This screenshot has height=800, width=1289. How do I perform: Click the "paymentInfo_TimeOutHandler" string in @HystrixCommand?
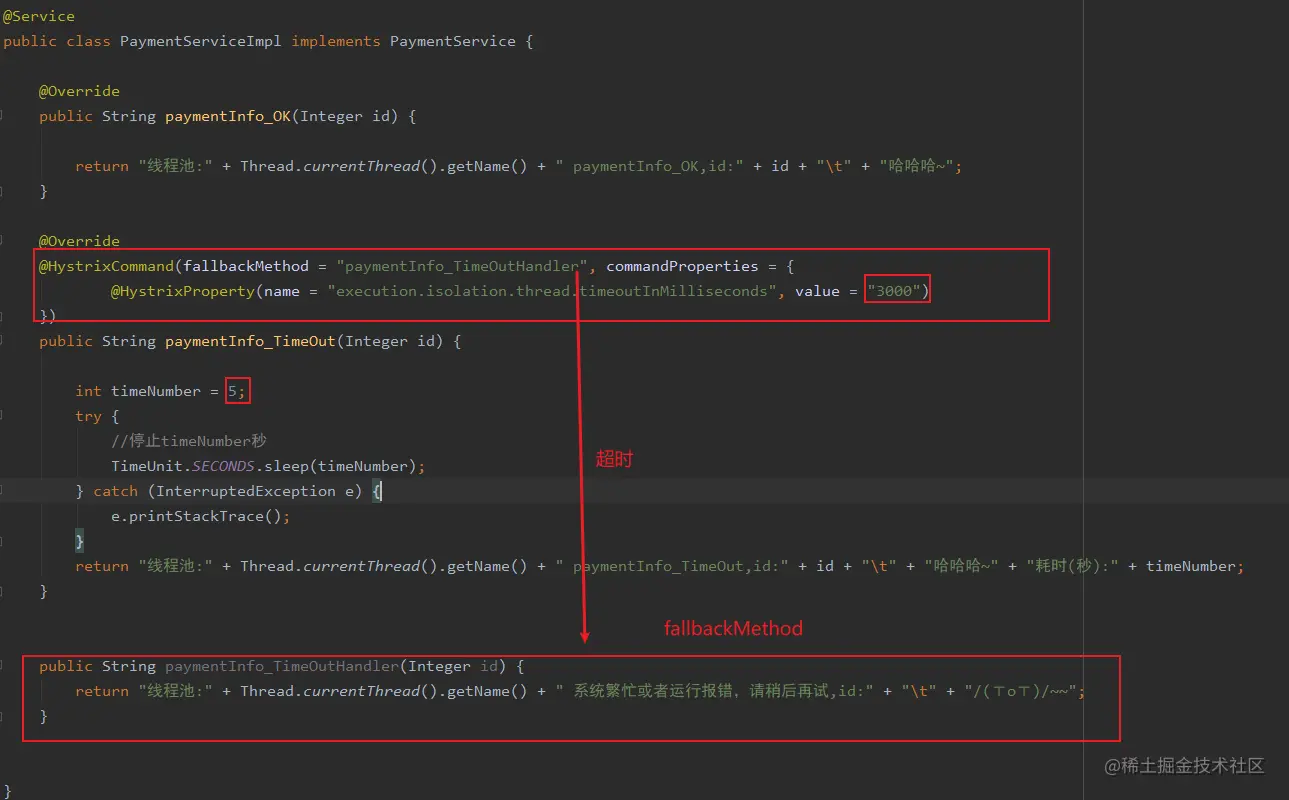pyautogui.click(x=463, y=266)
